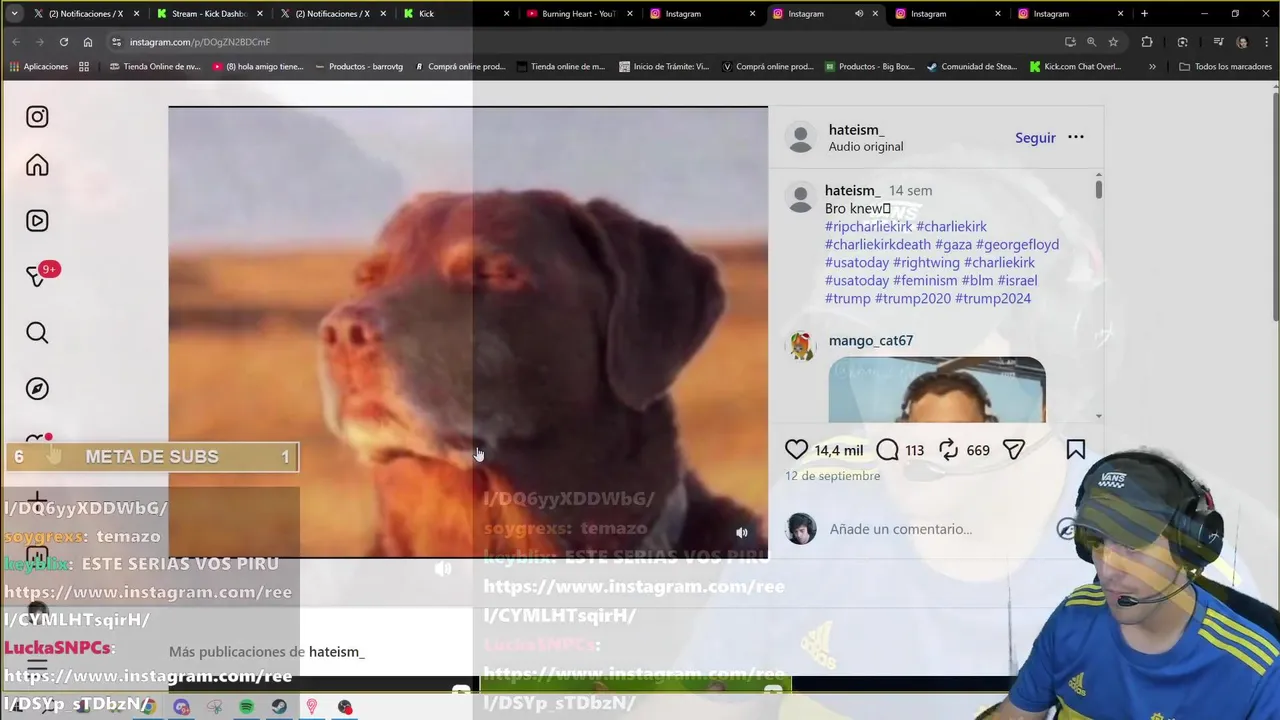This screenshot has height=720, width=1280.
Task: Open Productos - Big Box bookmark
Action: 869,67
